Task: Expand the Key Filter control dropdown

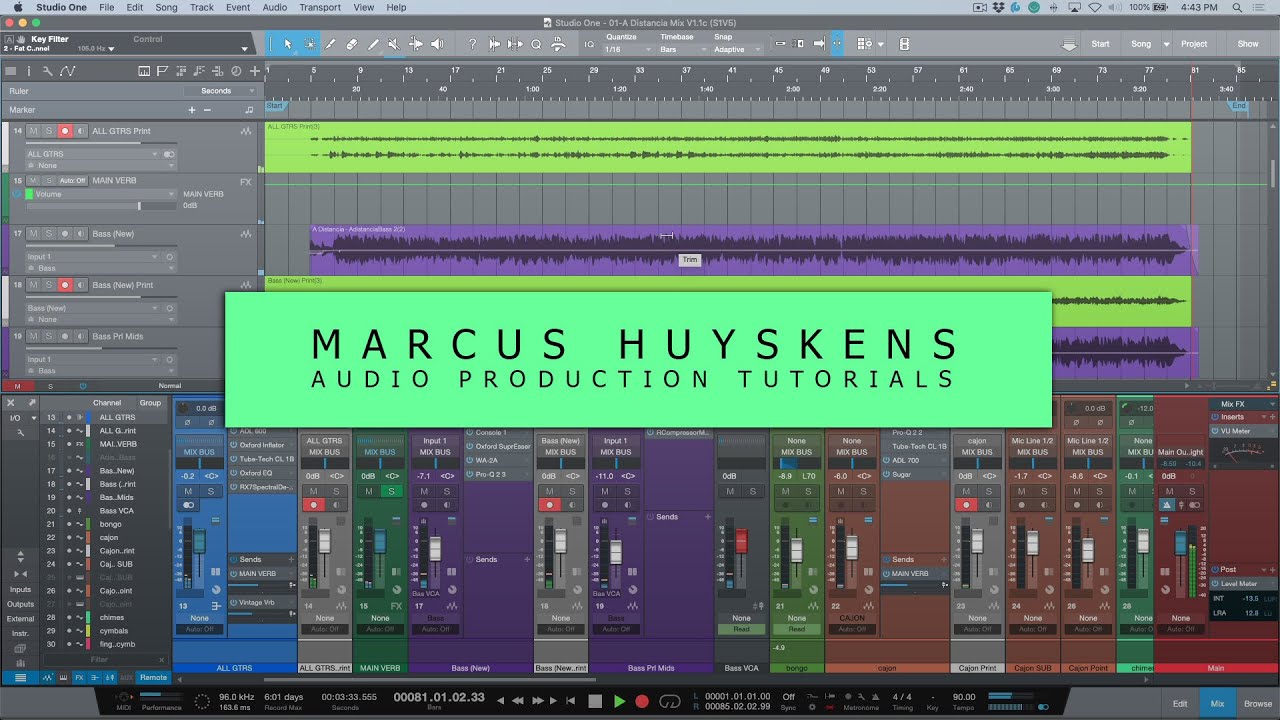Action: [245, 48]
